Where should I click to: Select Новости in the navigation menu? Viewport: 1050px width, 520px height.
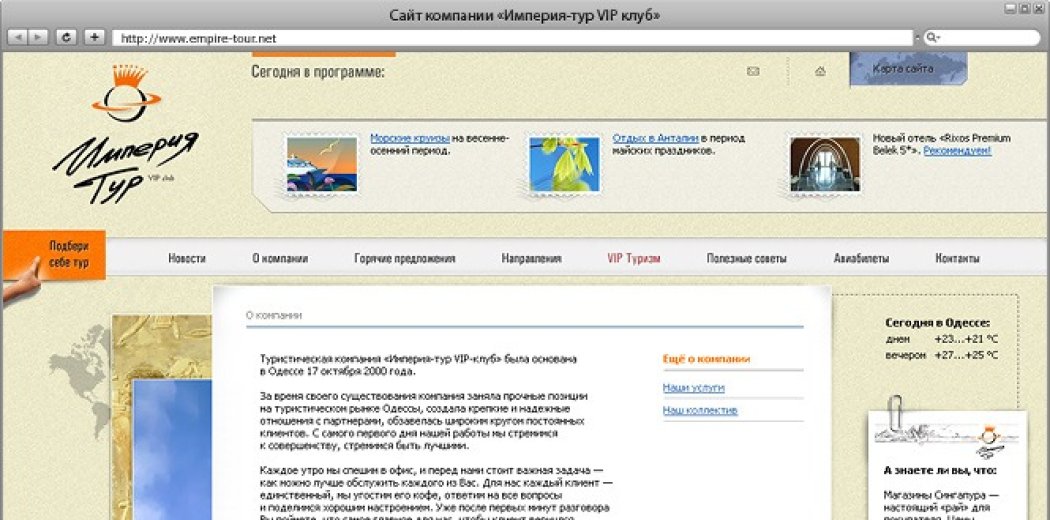[187, 258]
